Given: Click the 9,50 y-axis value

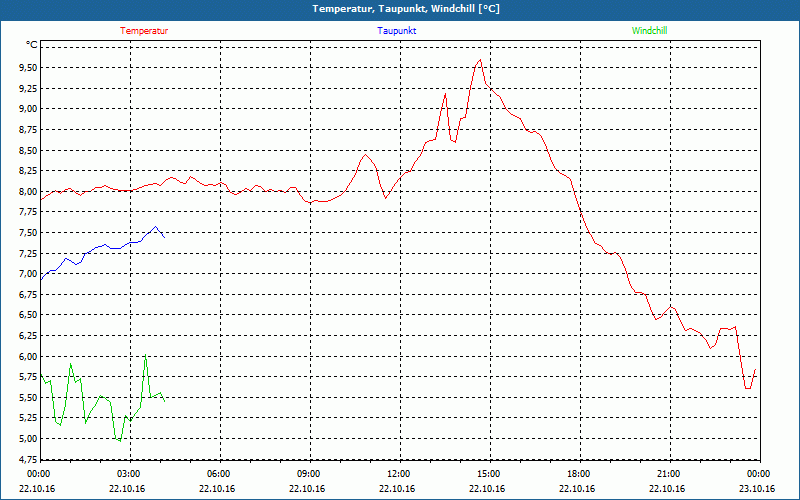Looking at the screenshot, I should (28, 67).
